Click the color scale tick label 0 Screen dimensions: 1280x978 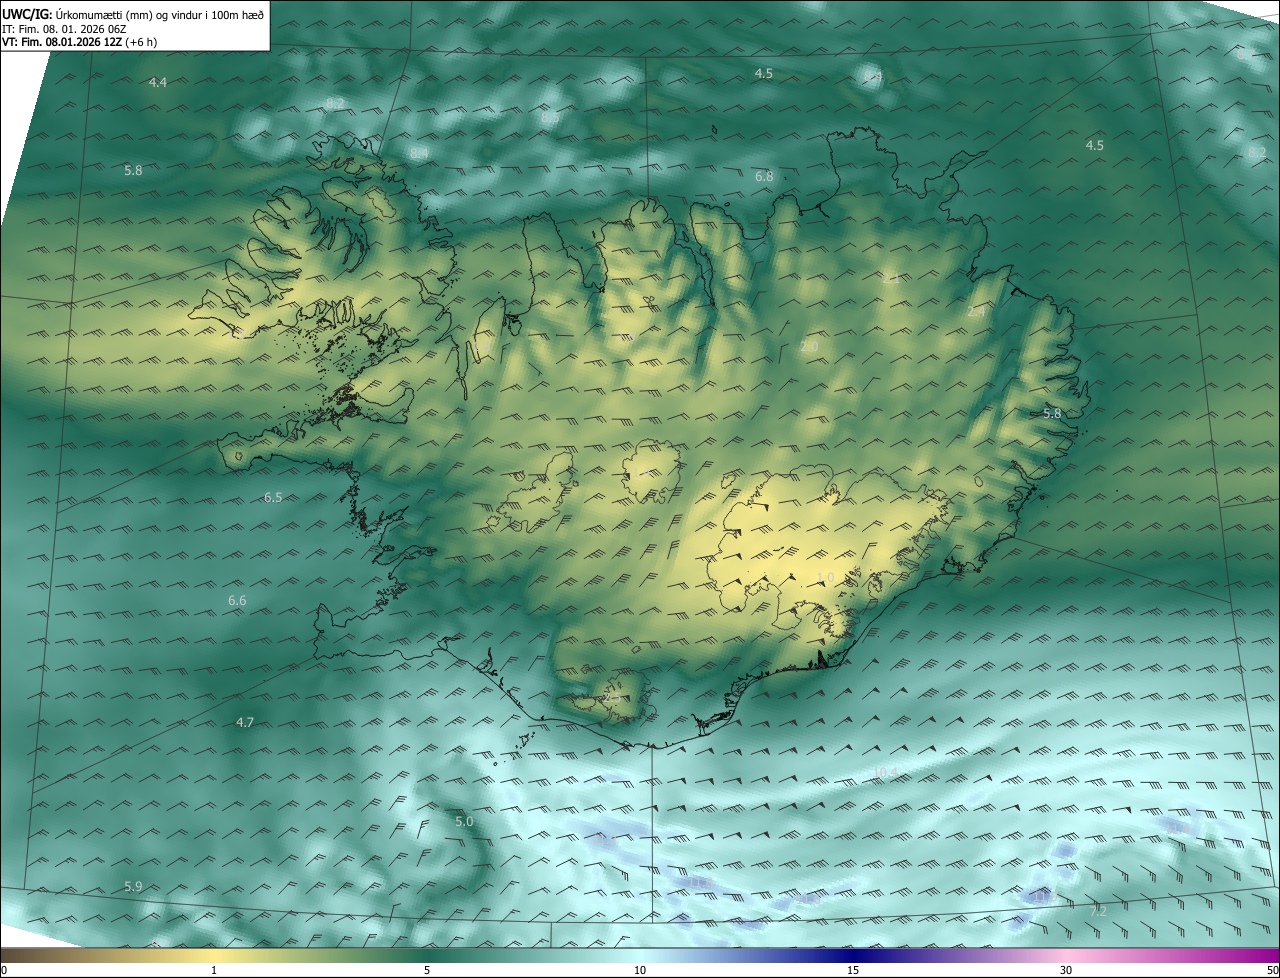tap(4, 970)
